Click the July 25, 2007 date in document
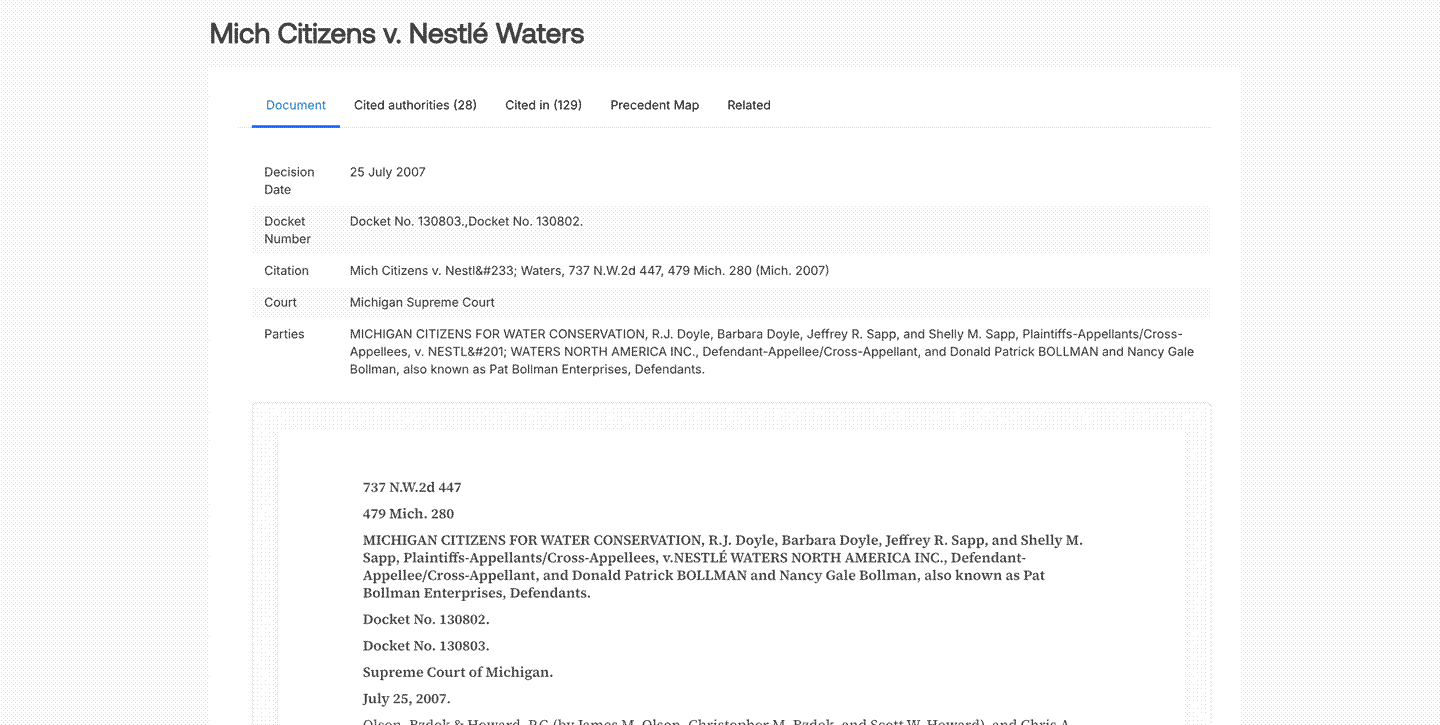Viewport: 1440px width, 725px height. (406, 699)
